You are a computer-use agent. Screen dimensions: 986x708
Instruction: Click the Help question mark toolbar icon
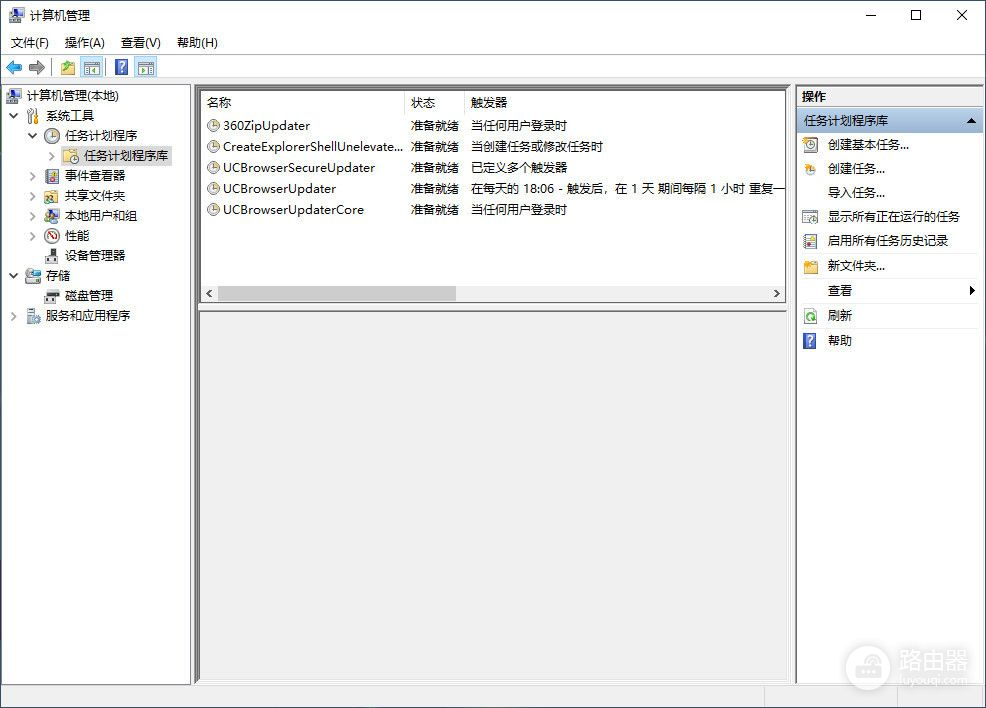pos(121,68)
